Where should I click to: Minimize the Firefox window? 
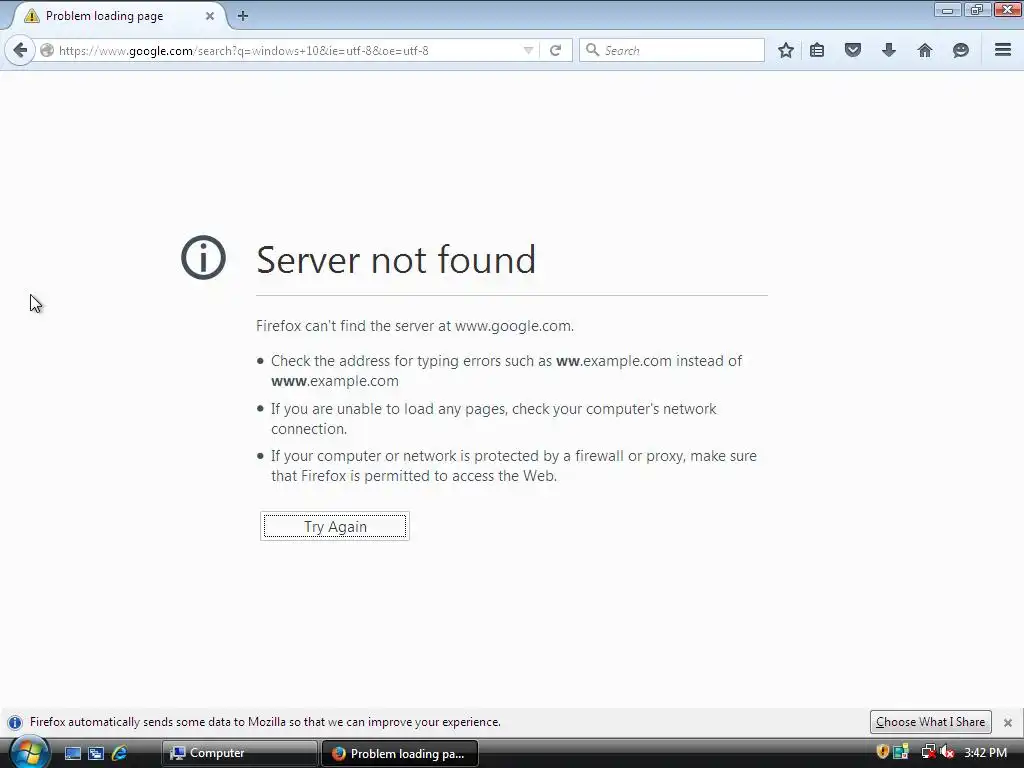[x=947, y=9]
